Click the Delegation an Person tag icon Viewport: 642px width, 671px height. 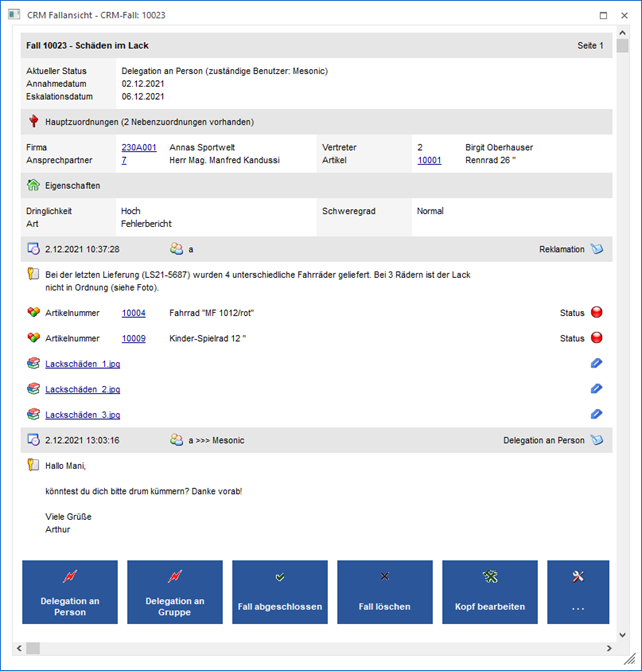[x=597, y=440]
